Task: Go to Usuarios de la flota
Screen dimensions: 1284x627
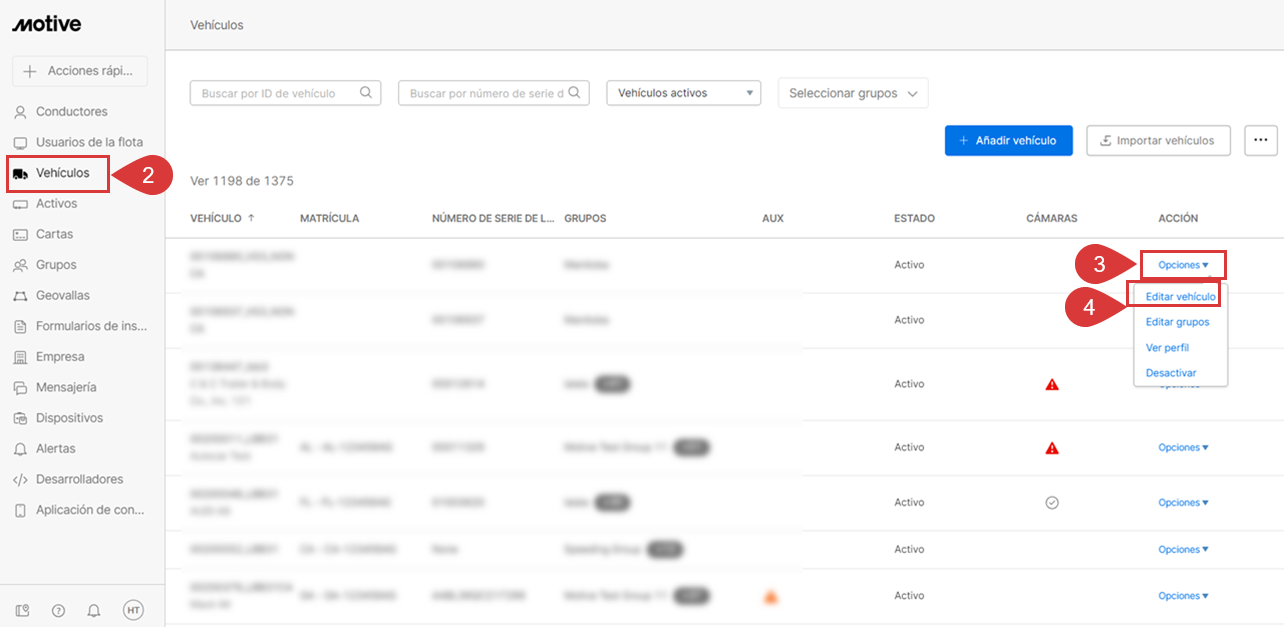Action: click(x=89, y=142)
